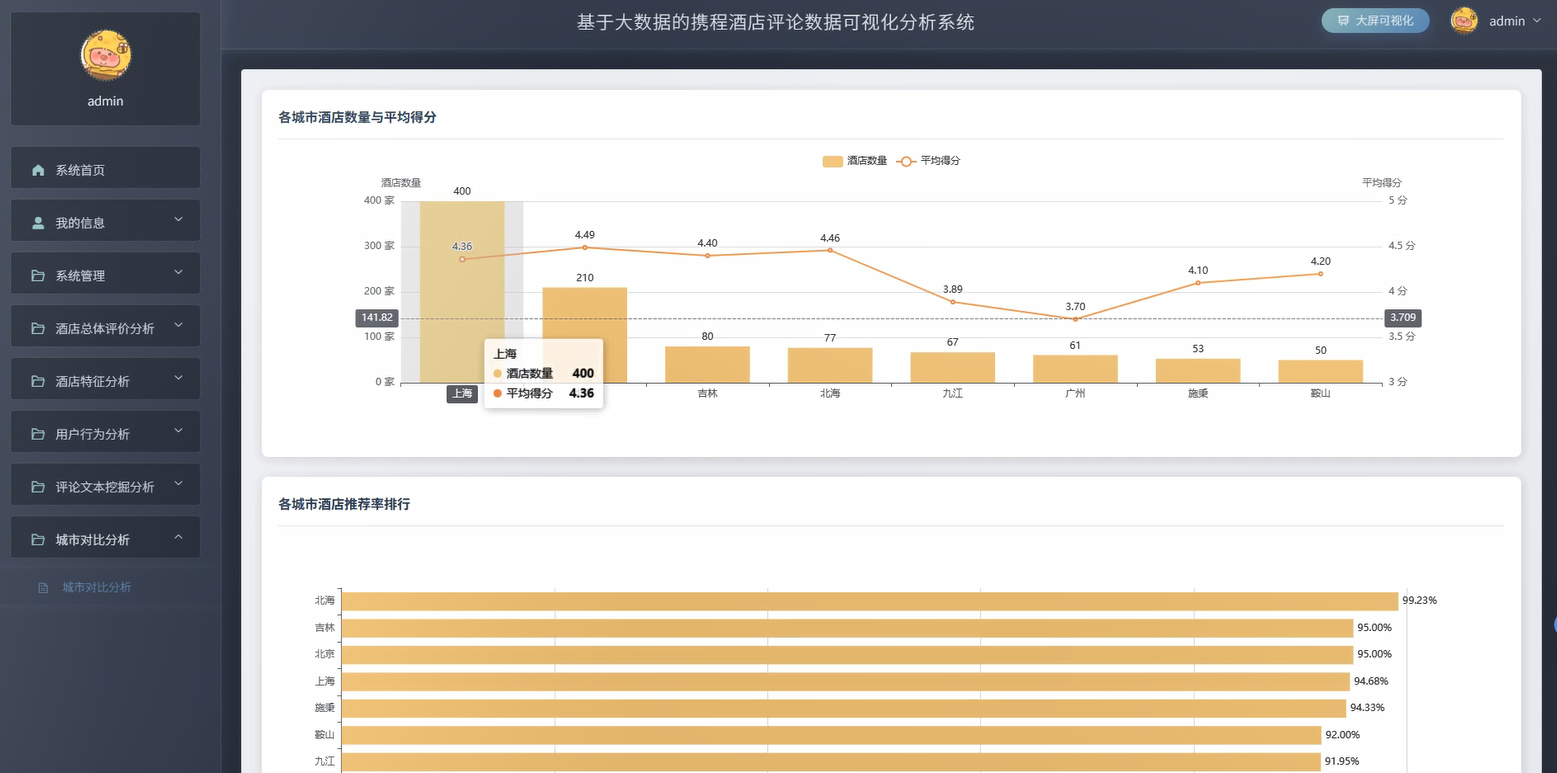This screenshot has height=773, width=1557.
Task: Click the 大屏可视化 button
Action: point(1375,21)
